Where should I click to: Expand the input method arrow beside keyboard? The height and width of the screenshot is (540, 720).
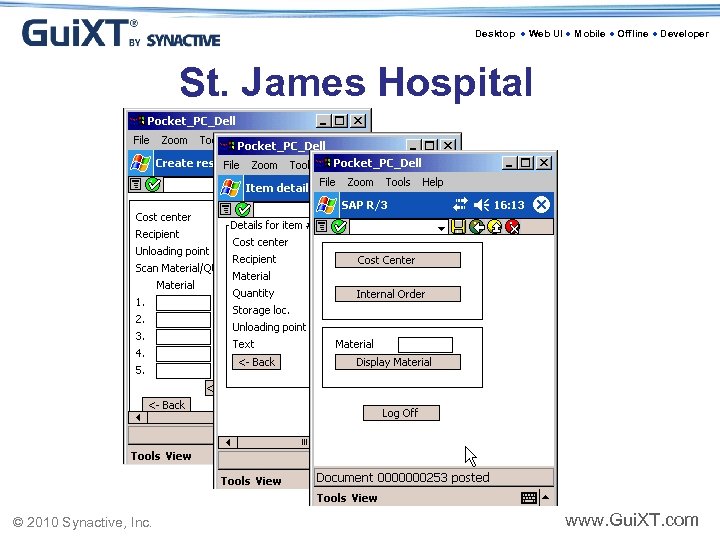click(546, 497)
